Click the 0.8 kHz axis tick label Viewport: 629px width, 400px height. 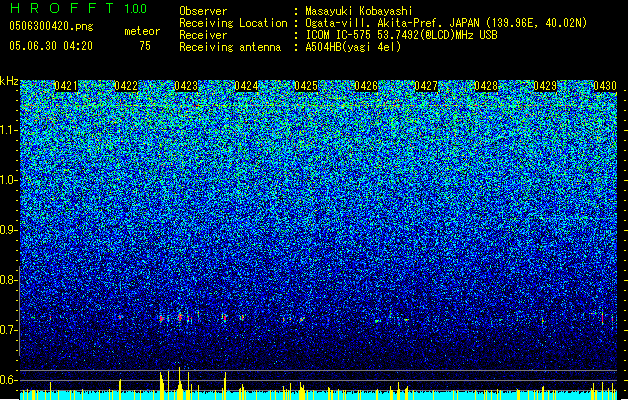[8, 280]
